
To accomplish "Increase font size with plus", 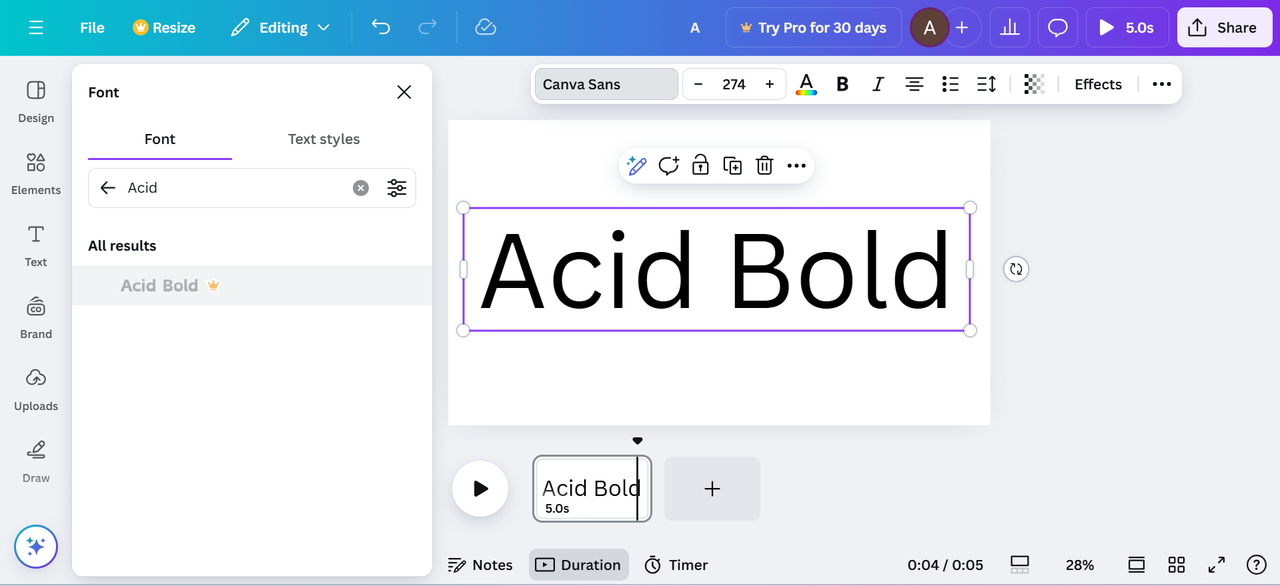I will pyautogui.click(x=769, y=84).
